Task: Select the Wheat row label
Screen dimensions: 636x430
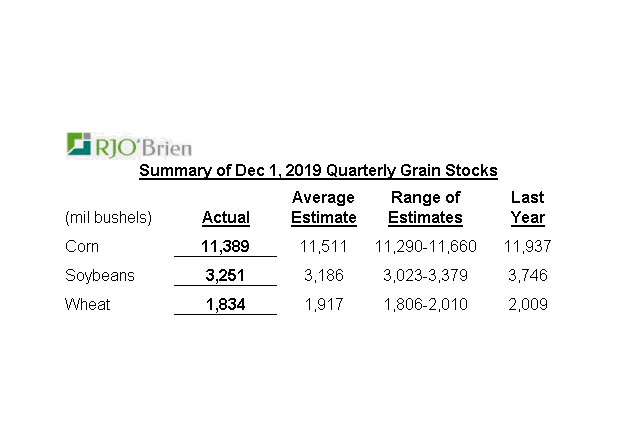Action: coord(85,304)
